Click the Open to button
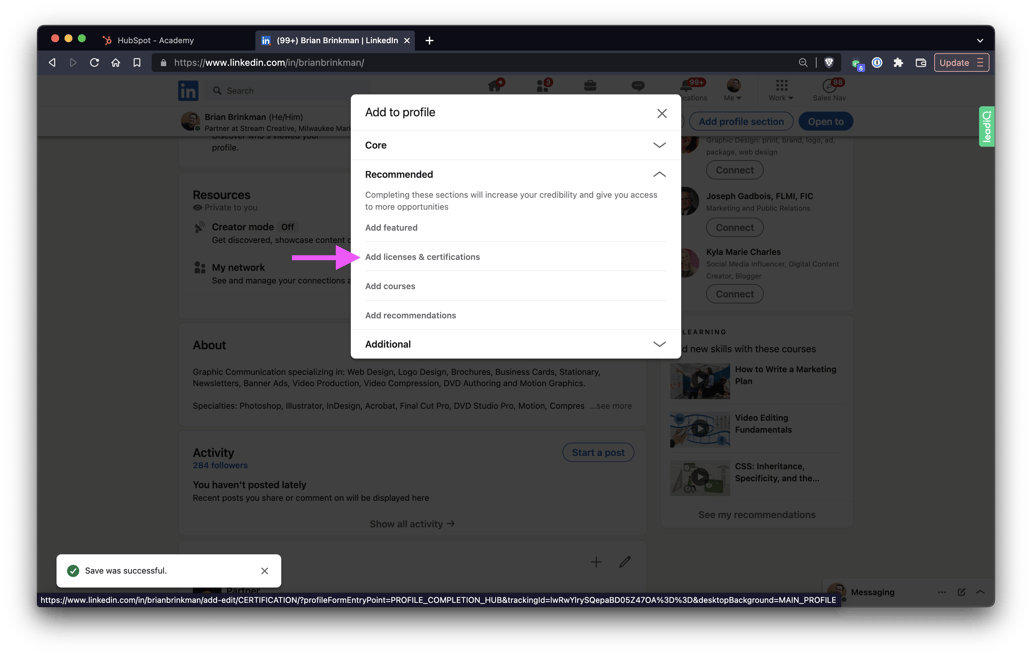The width and height of the screenshot is (1032, 656). tap(825, 121)
